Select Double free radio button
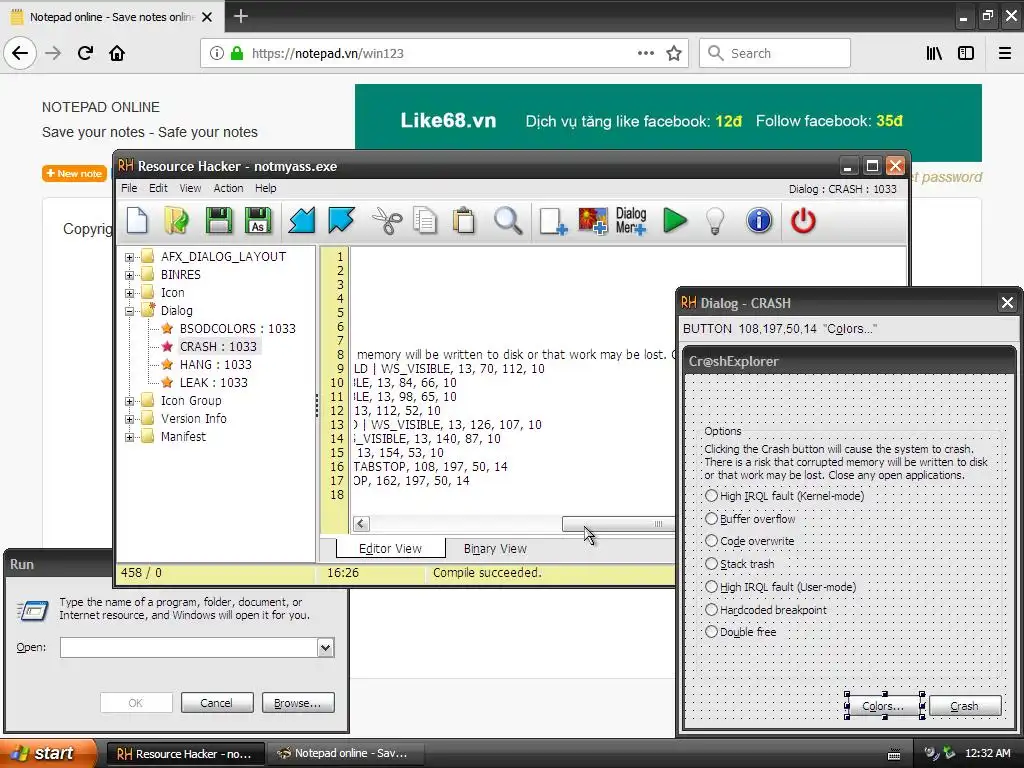The height and width of the screenshot is (768, 1024). tap(711, 632)
